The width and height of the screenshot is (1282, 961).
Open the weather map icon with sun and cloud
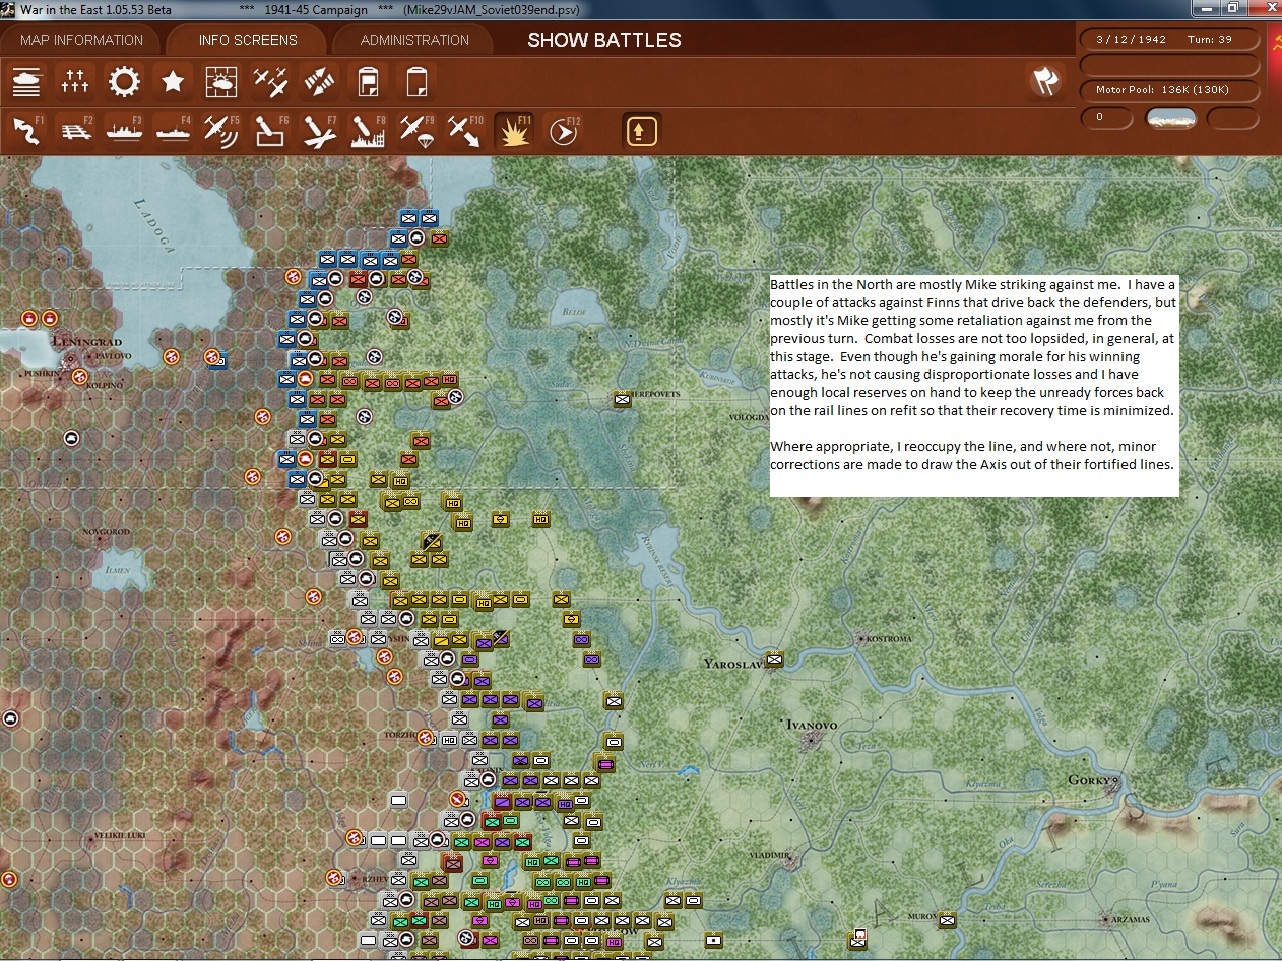pos(221,81)
